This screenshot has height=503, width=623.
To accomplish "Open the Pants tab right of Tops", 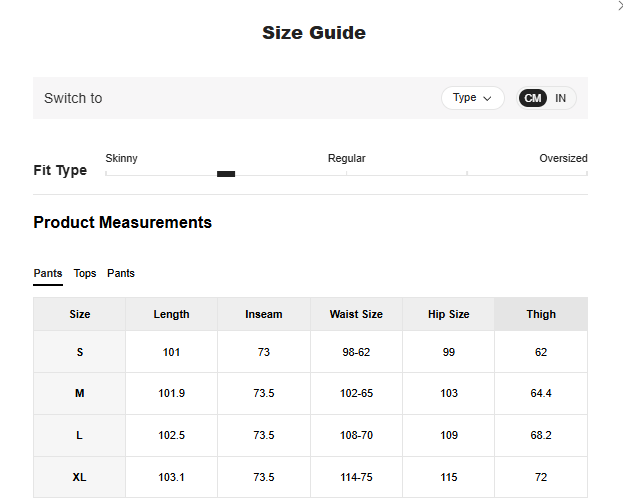I will point(121,273).
